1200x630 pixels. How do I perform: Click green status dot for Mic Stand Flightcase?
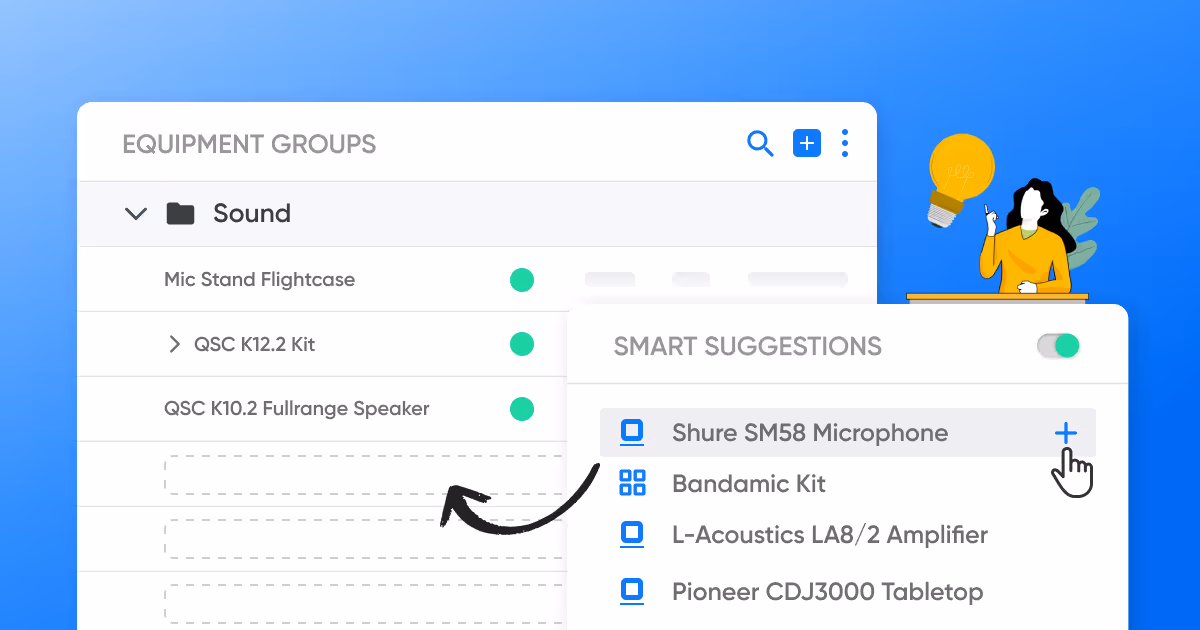[x=521, y=280]
